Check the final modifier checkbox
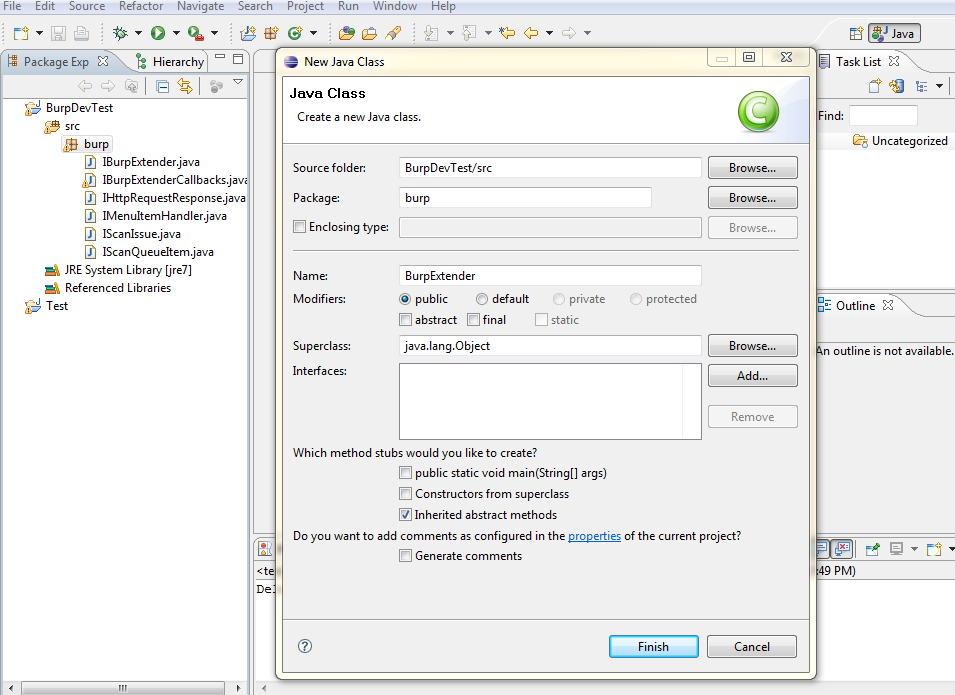955x695 pixels. coord(473,320)
